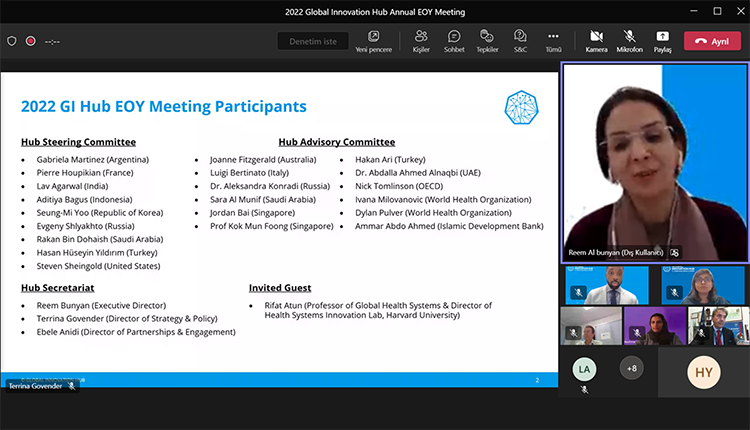Screen dimensions: 750x430
Task: Toggle the Mikrofon mute state
Action: click(629, 40)
